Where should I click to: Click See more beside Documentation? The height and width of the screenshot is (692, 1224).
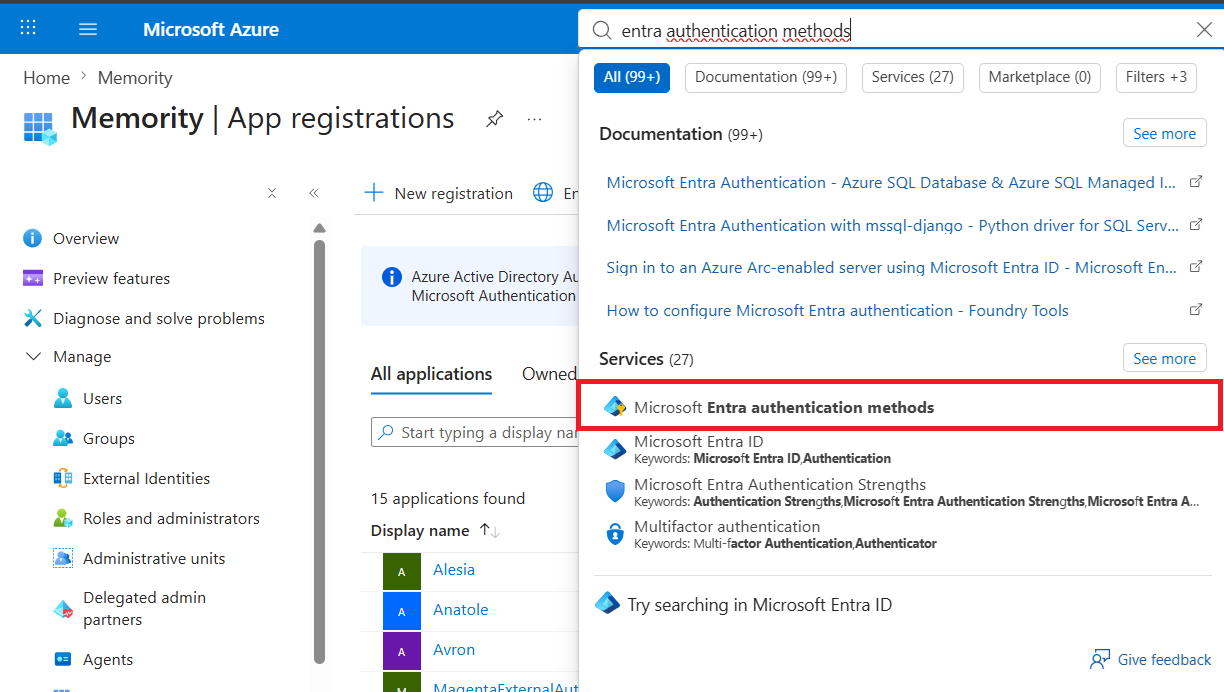coord(1164,133)
